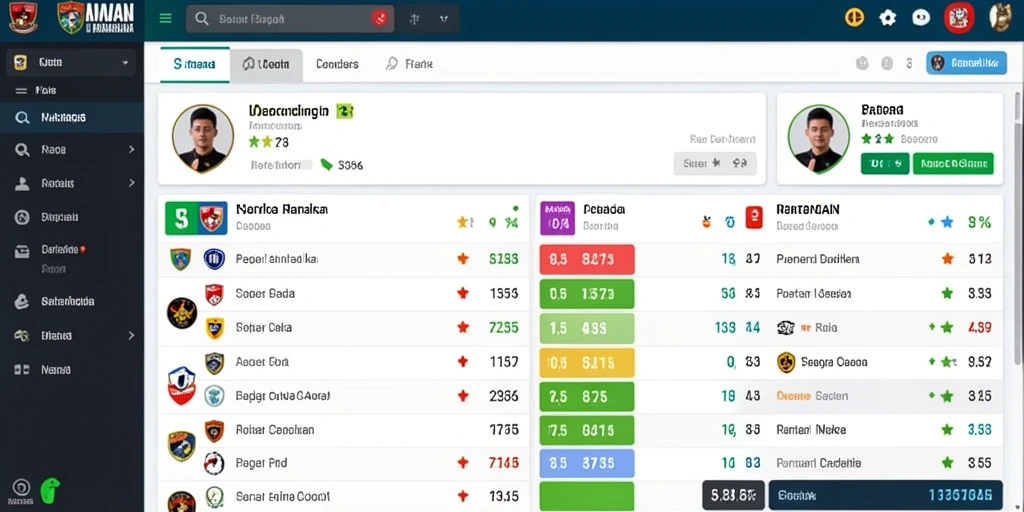
Task: Click the red 9.5 score cell
Action: [587, 259]
